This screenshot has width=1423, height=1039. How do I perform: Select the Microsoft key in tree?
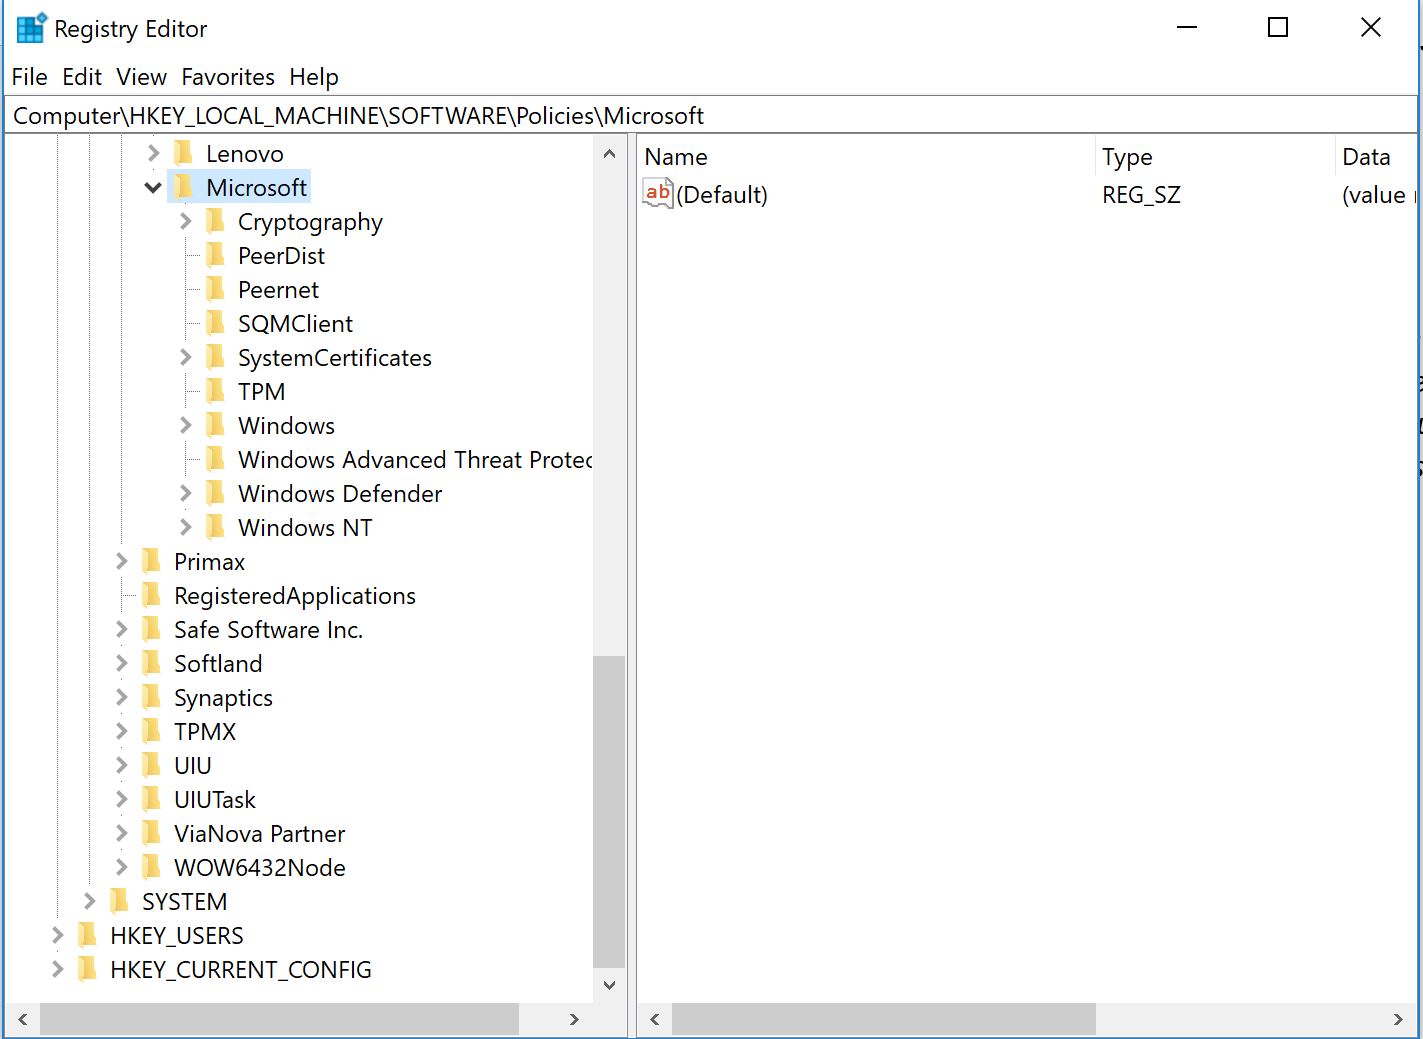pos(256,187)
